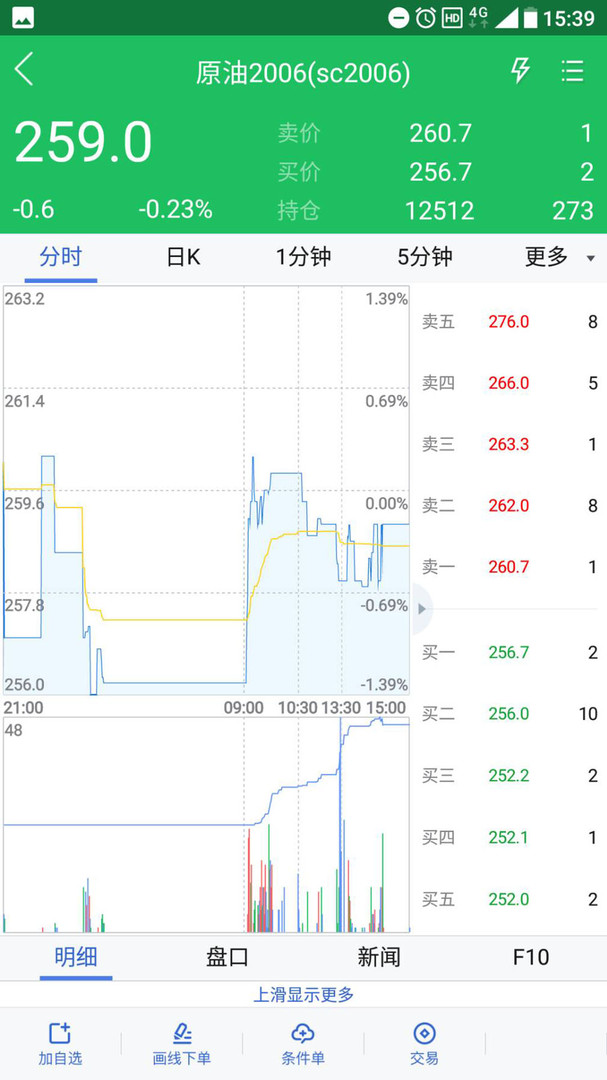Open the 盘口 tab
The width and height of the screenshot is (607, 1080).
coord(227,957)
